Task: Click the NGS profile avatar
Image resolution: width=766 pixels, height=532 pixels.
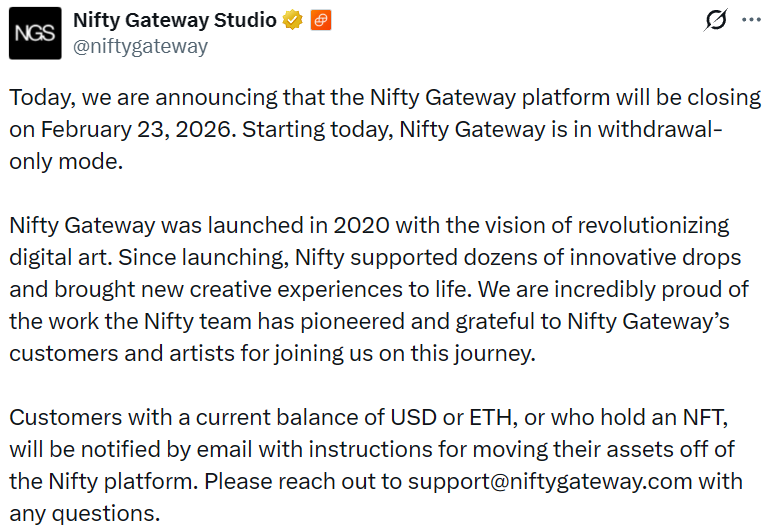Action: coord(35,34)
